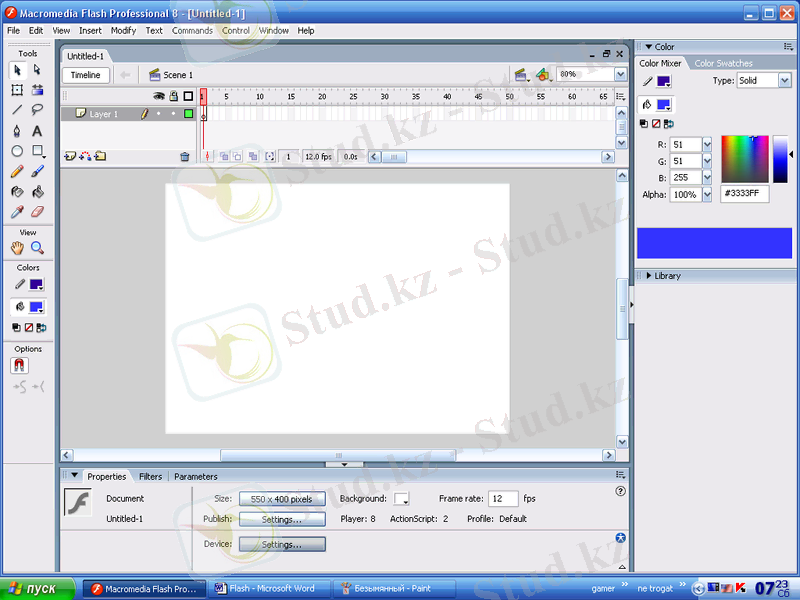Screen dimensions: 800x600
Task: Select the Oval tool
Action: (x=17, y=151)
